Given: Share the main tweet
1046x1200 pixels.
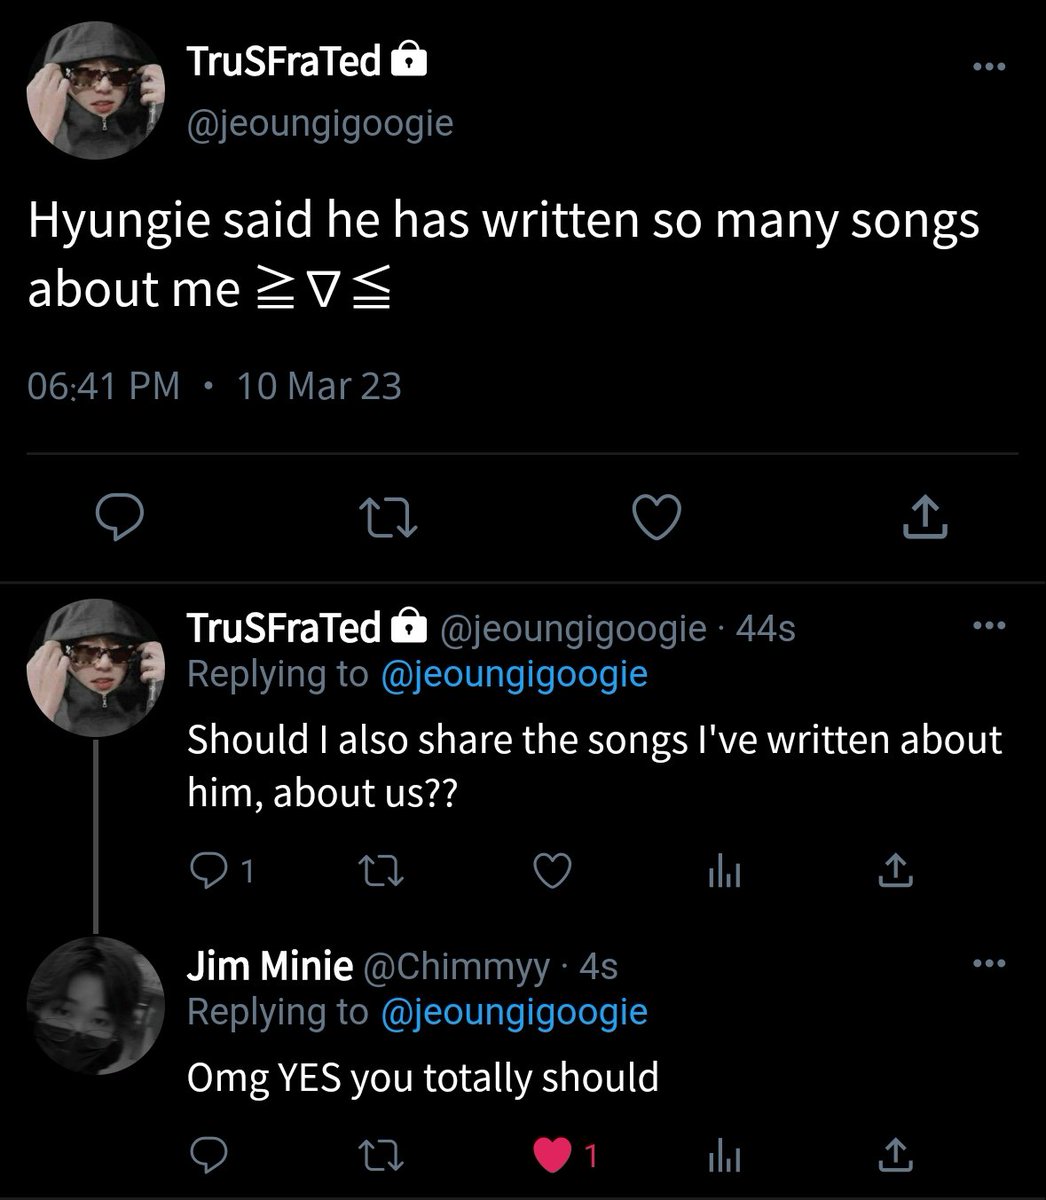Looking at the screenshot, I should pos(924,518).
